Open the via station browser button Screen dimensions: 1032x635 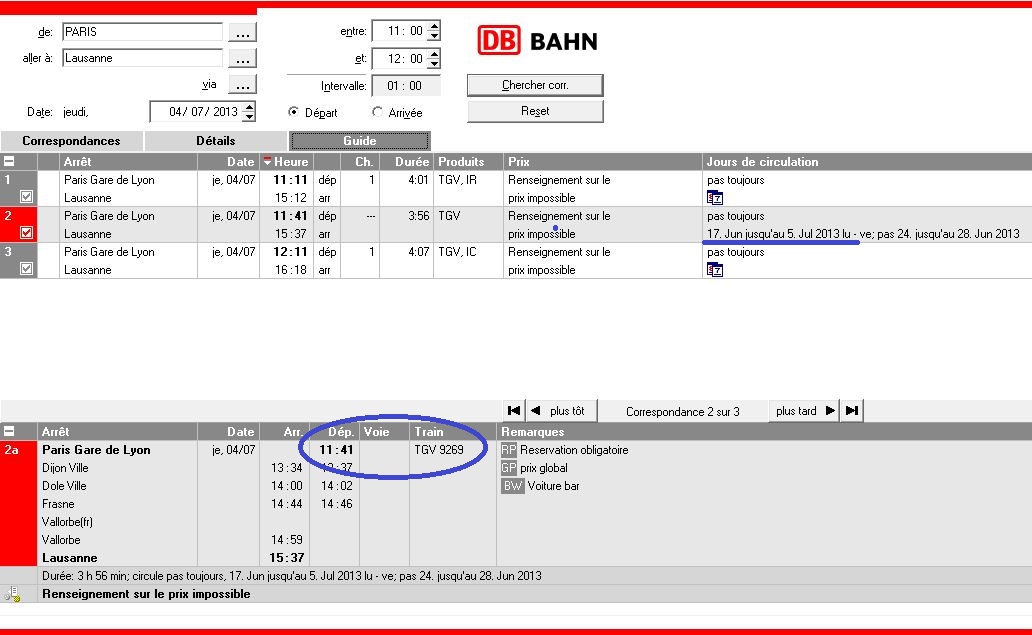pyautogui.click(x=242, y=85)
